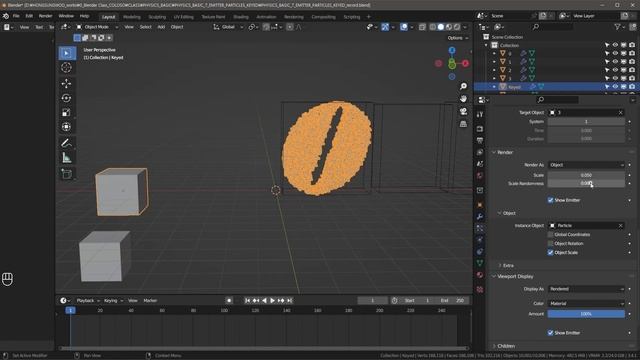Click the Scale value field

point(586,175)
